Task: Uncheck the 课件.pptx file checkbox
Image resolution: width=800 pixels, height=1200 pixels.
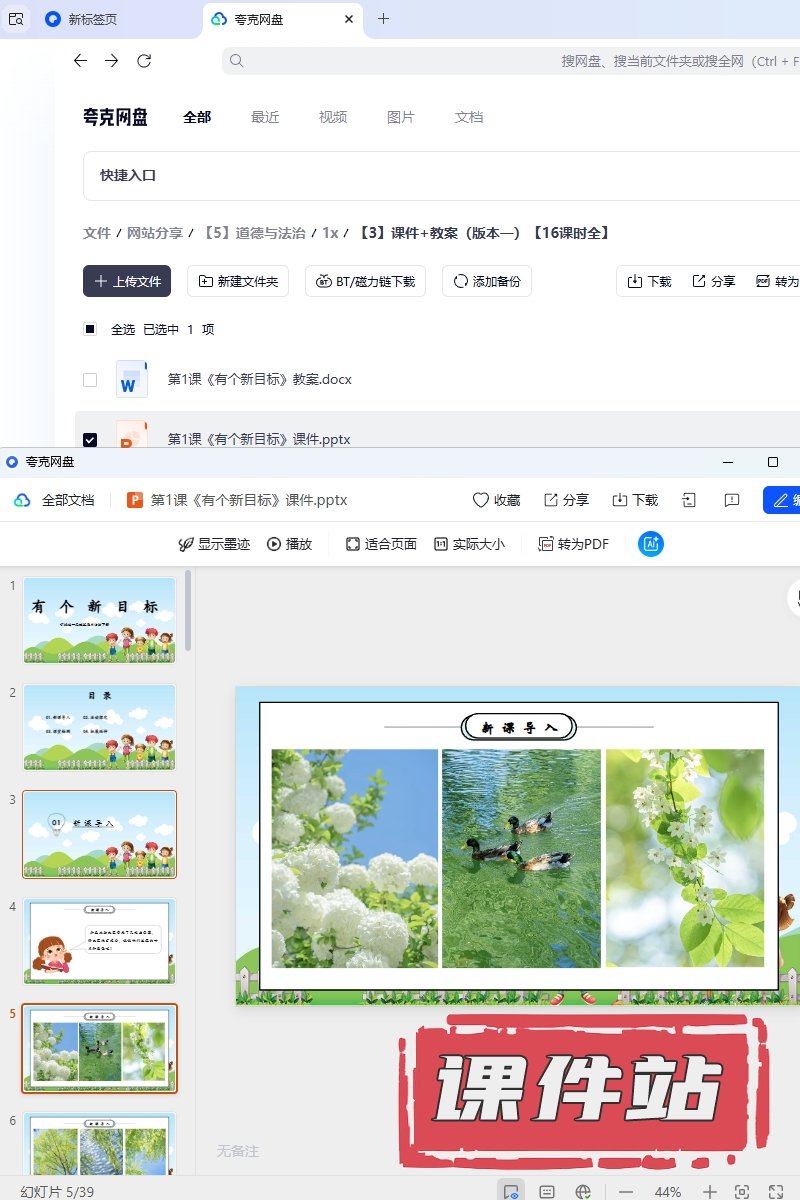Action: click(90, 439)
